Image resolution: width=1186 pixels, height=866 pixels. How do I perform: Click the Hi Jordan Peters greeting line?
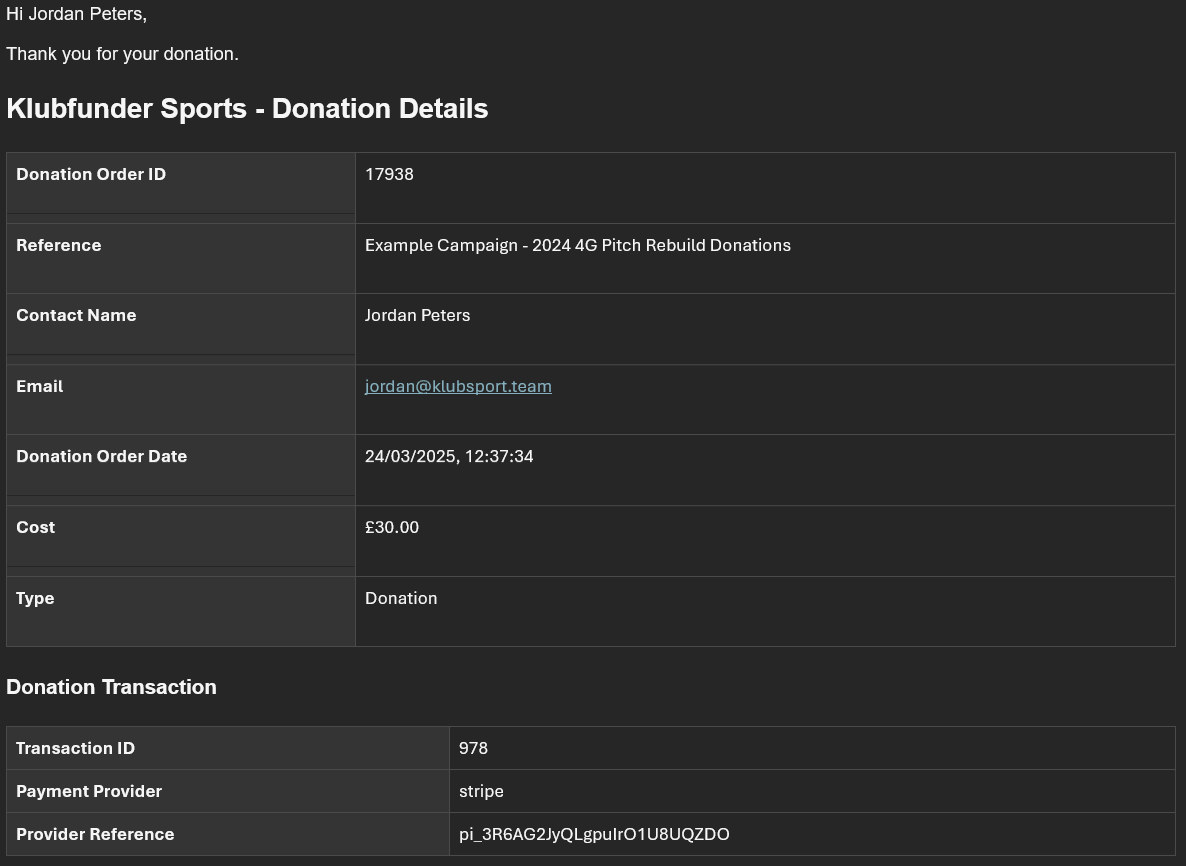[x=76, y=15]
